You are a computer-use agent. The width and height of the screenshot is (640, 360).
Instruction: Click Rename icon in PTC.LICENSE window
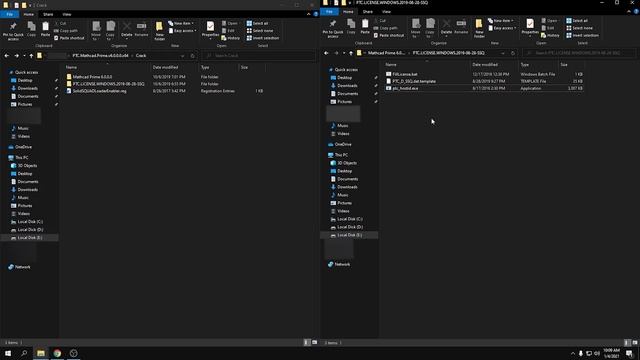(x=461, y=26)
